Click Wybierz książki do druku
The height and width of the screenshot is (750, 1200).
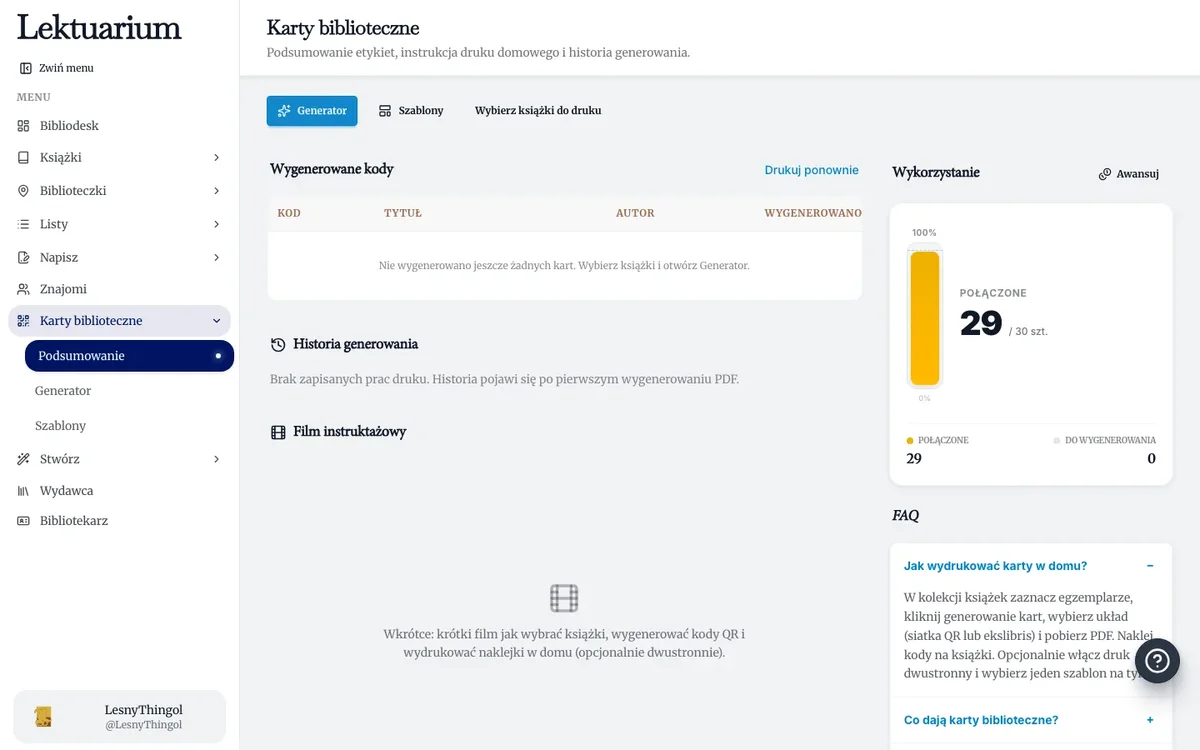(x=538, y=111)
